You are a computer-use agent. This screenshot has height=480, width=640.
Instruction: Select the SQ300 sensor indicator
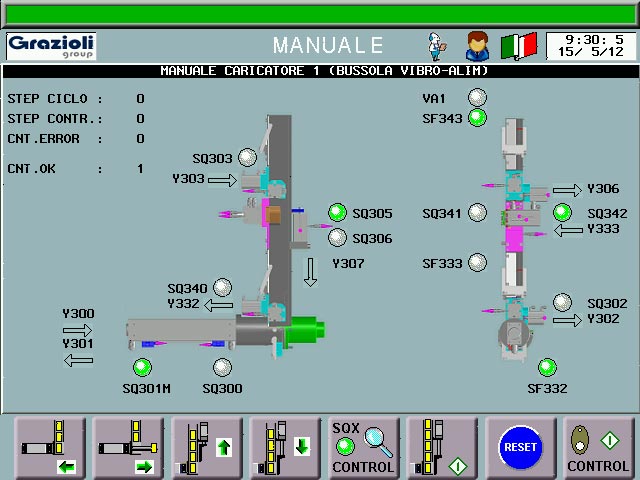pos(222,367)
